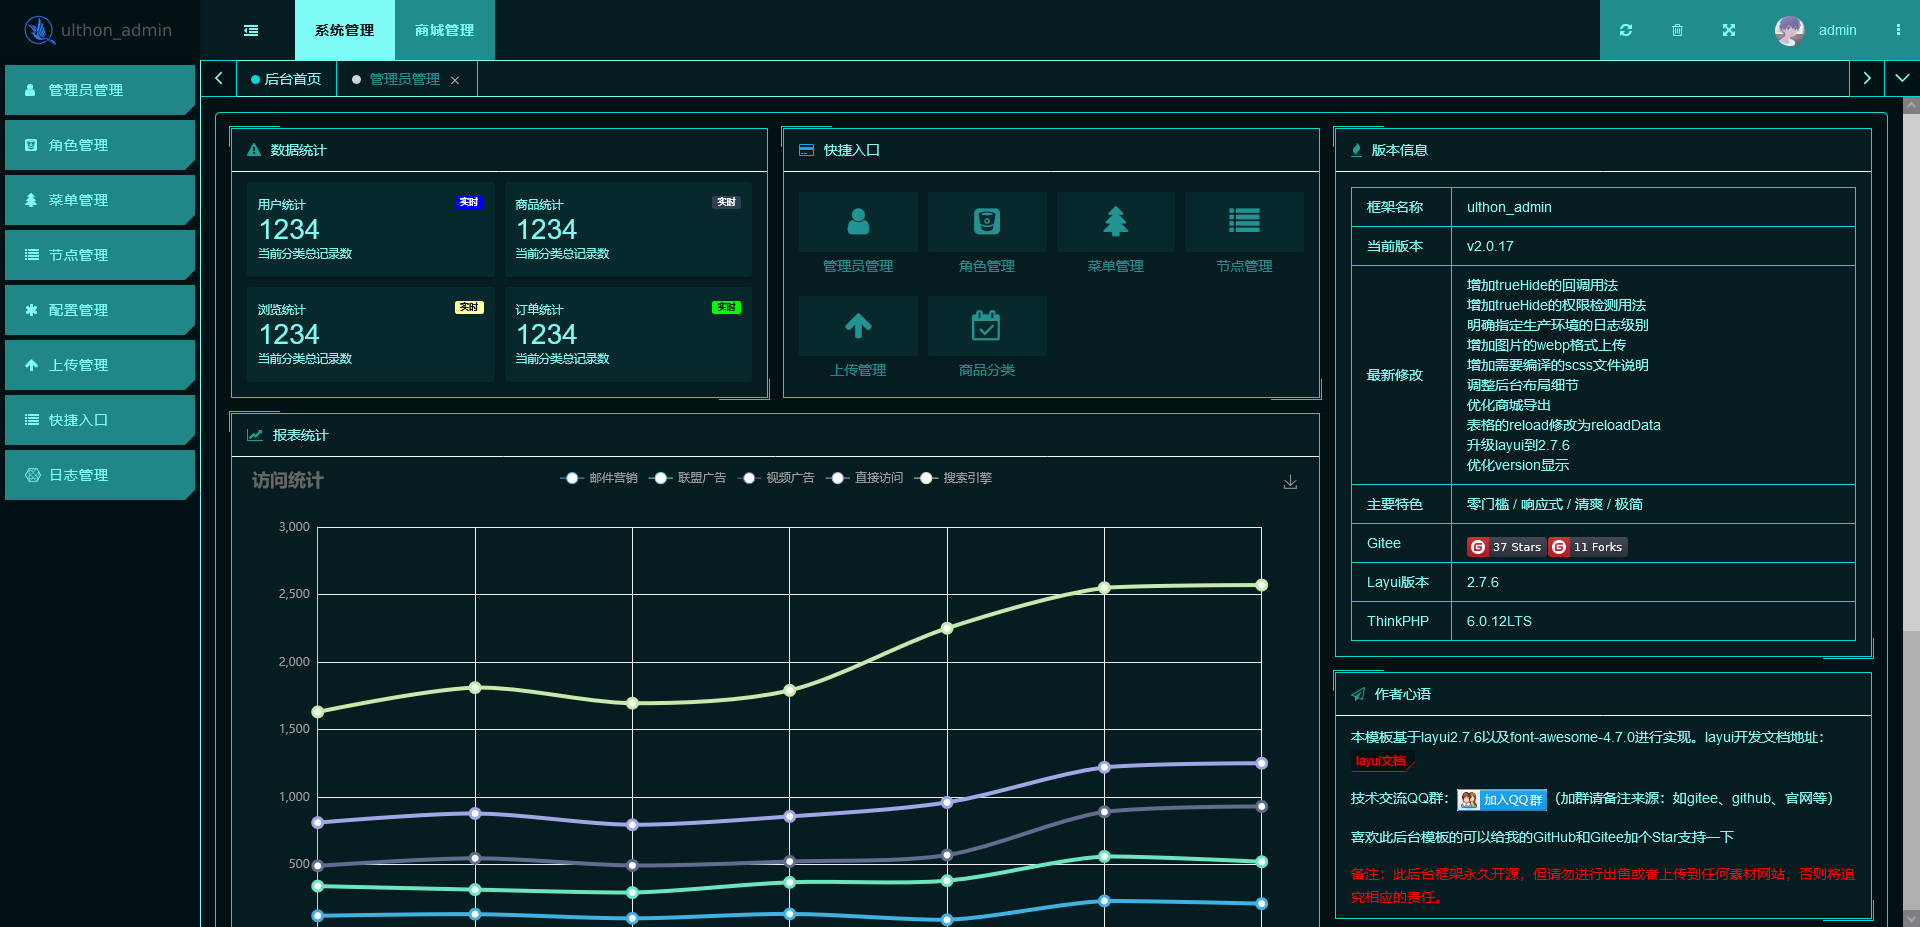This screenshot has height=927, width=1920.
Task: Toggle fullscreen with the expand icon
Action: point(1729,30)
